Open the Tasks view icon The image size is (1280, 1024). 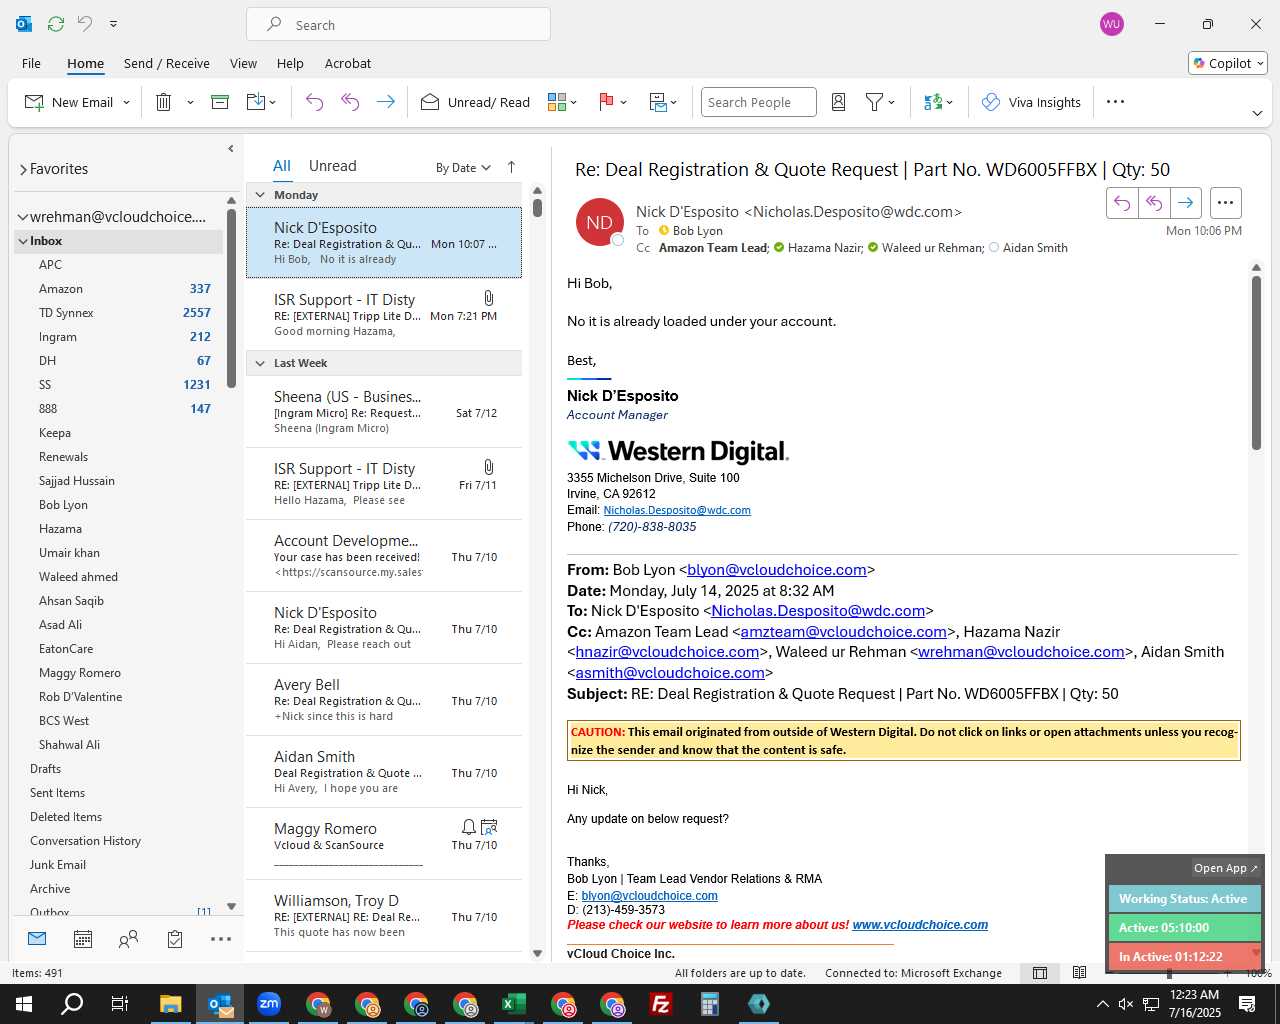pyautogui.click(x=175, y=939)
